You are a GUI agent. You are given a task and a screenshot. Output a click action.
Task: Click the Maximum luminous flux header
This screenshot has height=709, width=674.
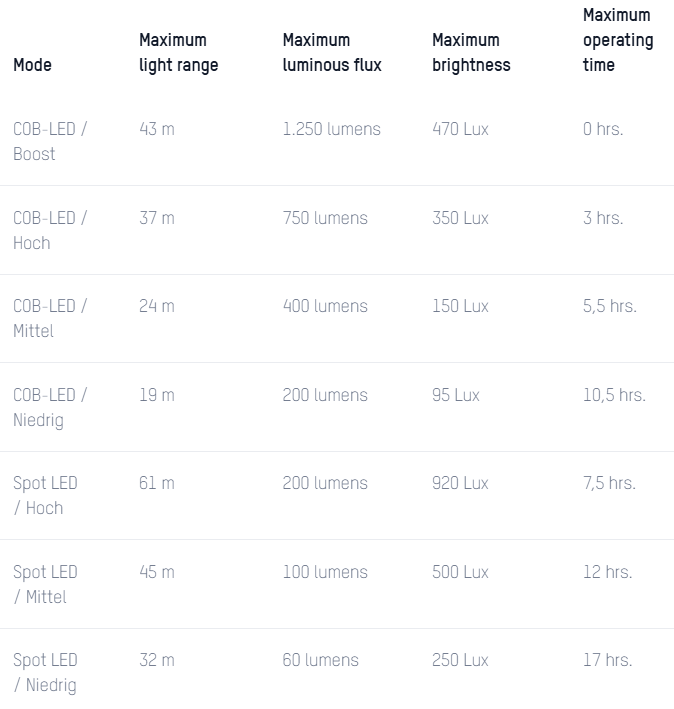(332, 52)
